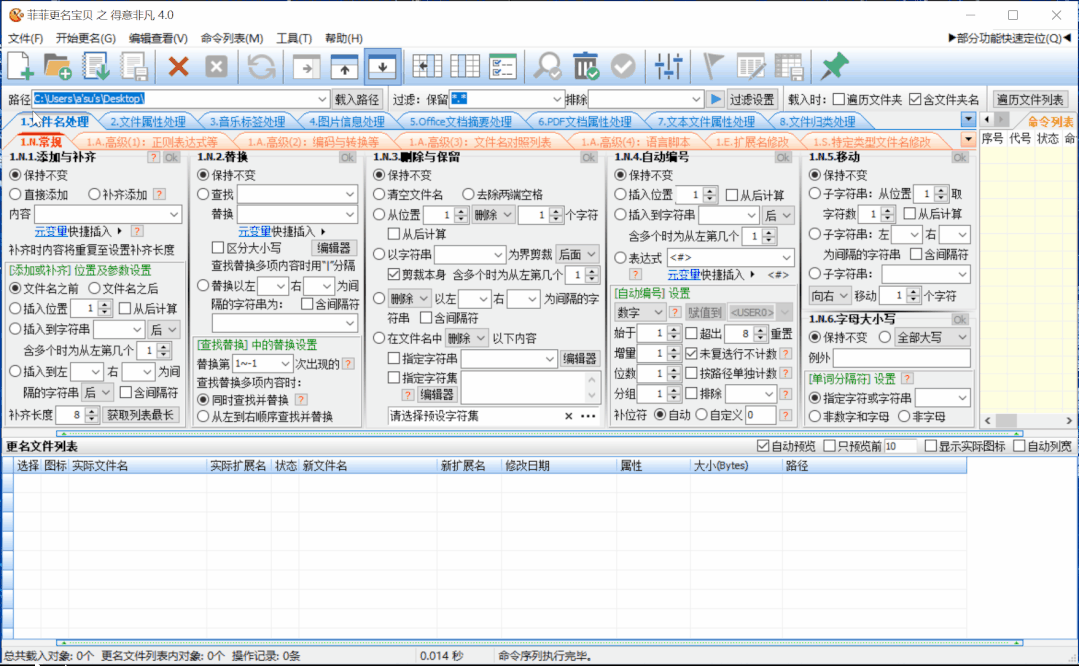Screen dimensions: 1079x666
Task: Open the 全部大写 case dropdown
Action: pos(932,337)
